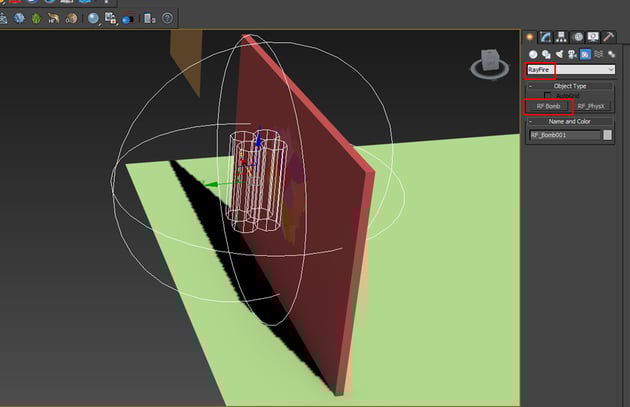
Task: Open the Utilities hammer tab
Action: pyautogui.click(x=608, y=37)
